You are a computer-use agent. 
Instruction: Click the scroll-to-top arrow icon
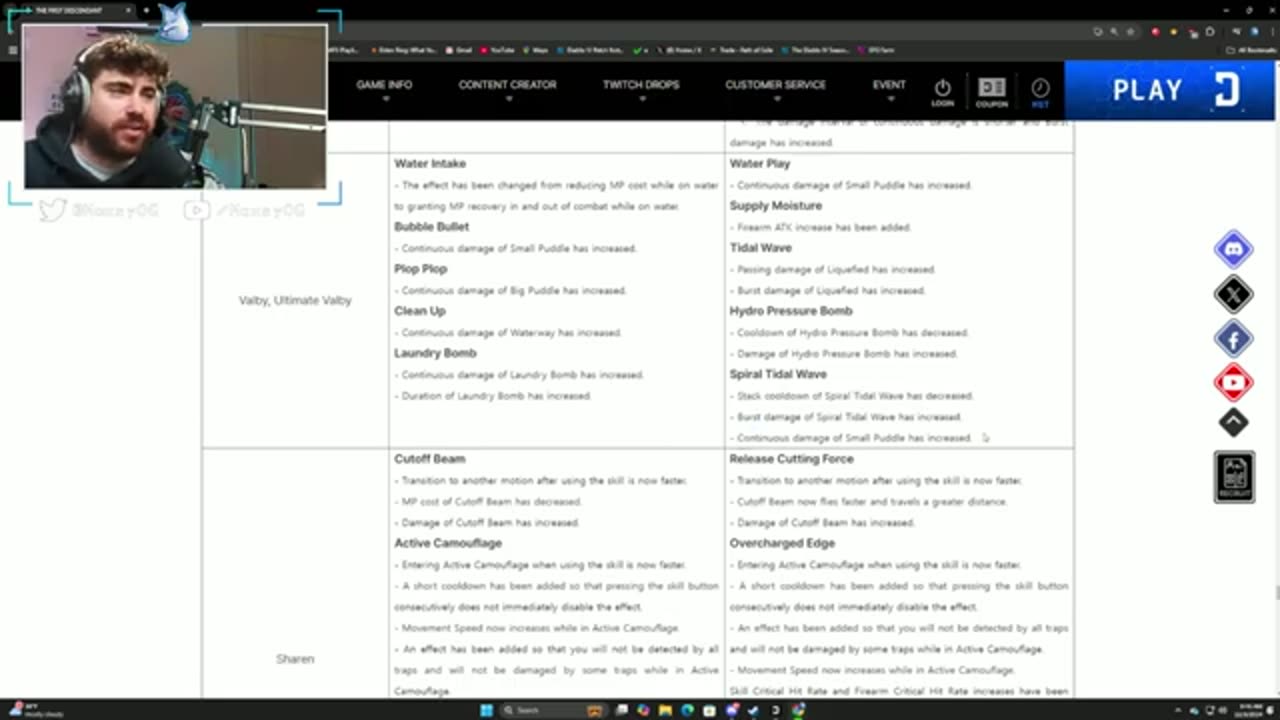click(1233, 423)
